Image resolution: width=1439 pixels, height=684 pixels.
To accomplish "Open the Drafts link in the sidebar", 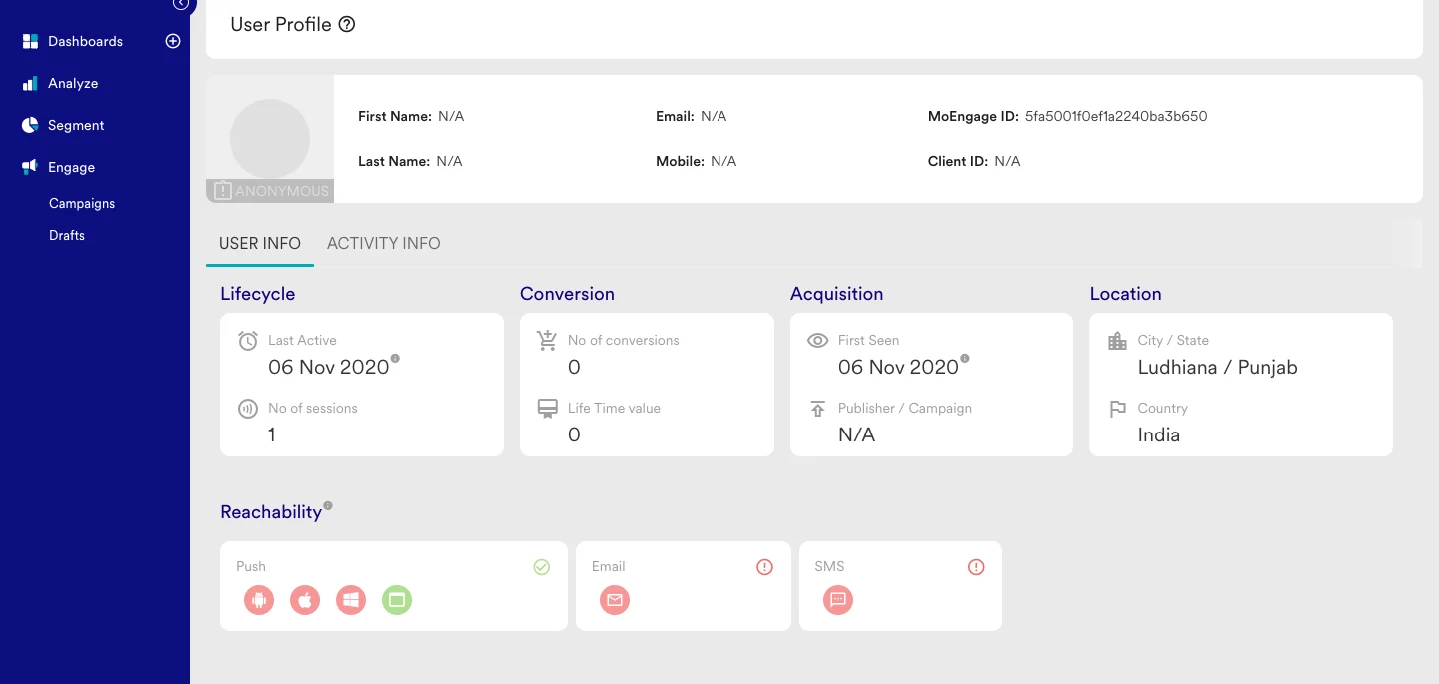I will point(67,235).
